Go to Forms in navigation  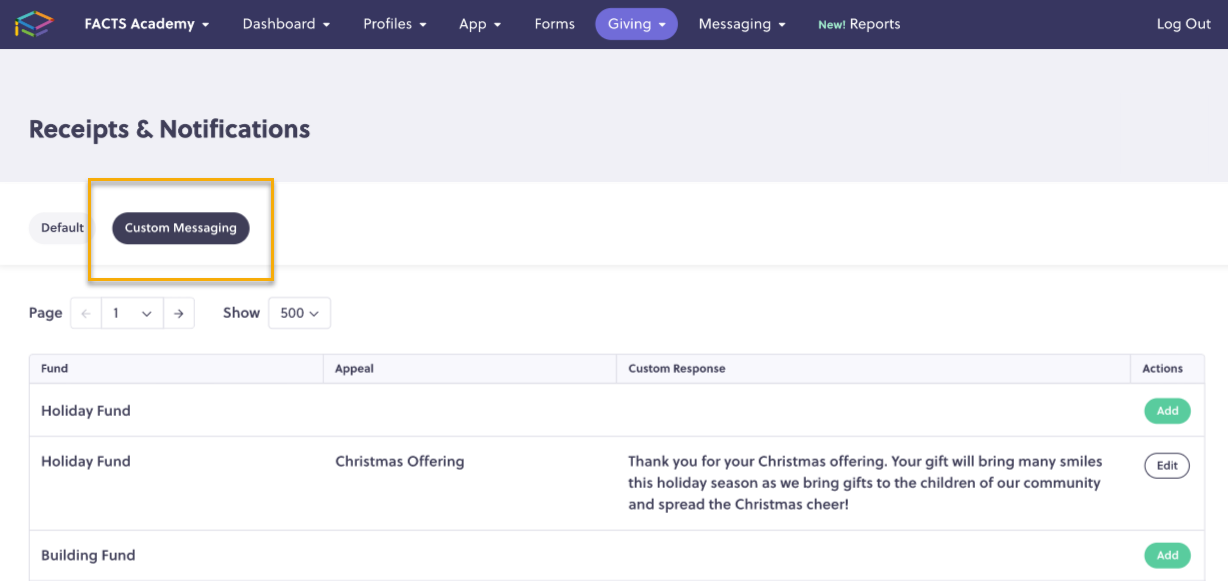click(x=555, y=24)
